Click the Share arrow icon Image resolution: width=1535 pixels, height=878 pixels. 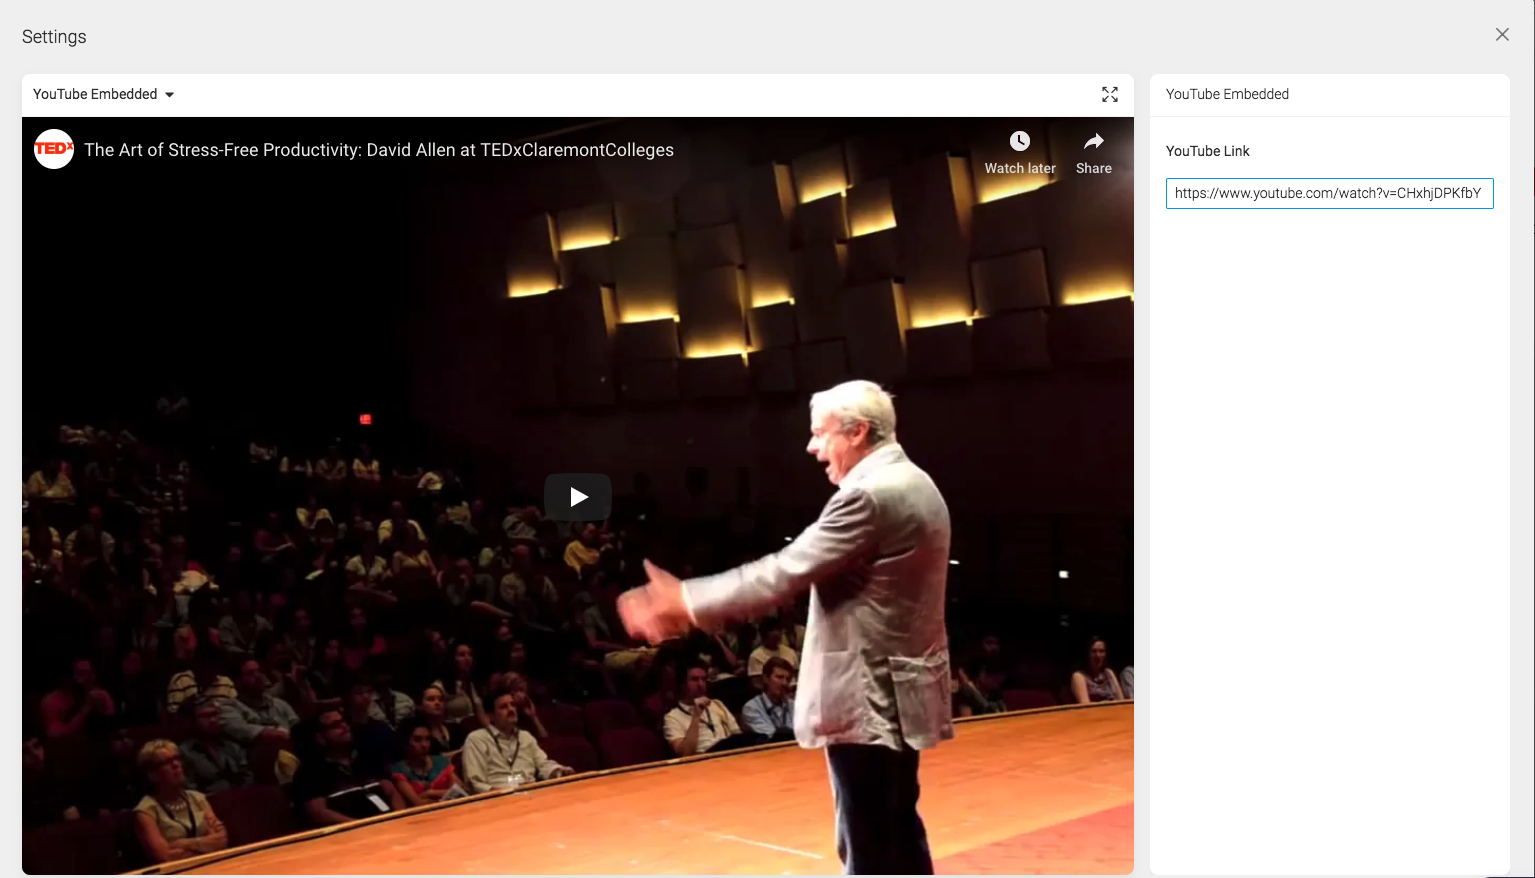tap(1094, 141)
